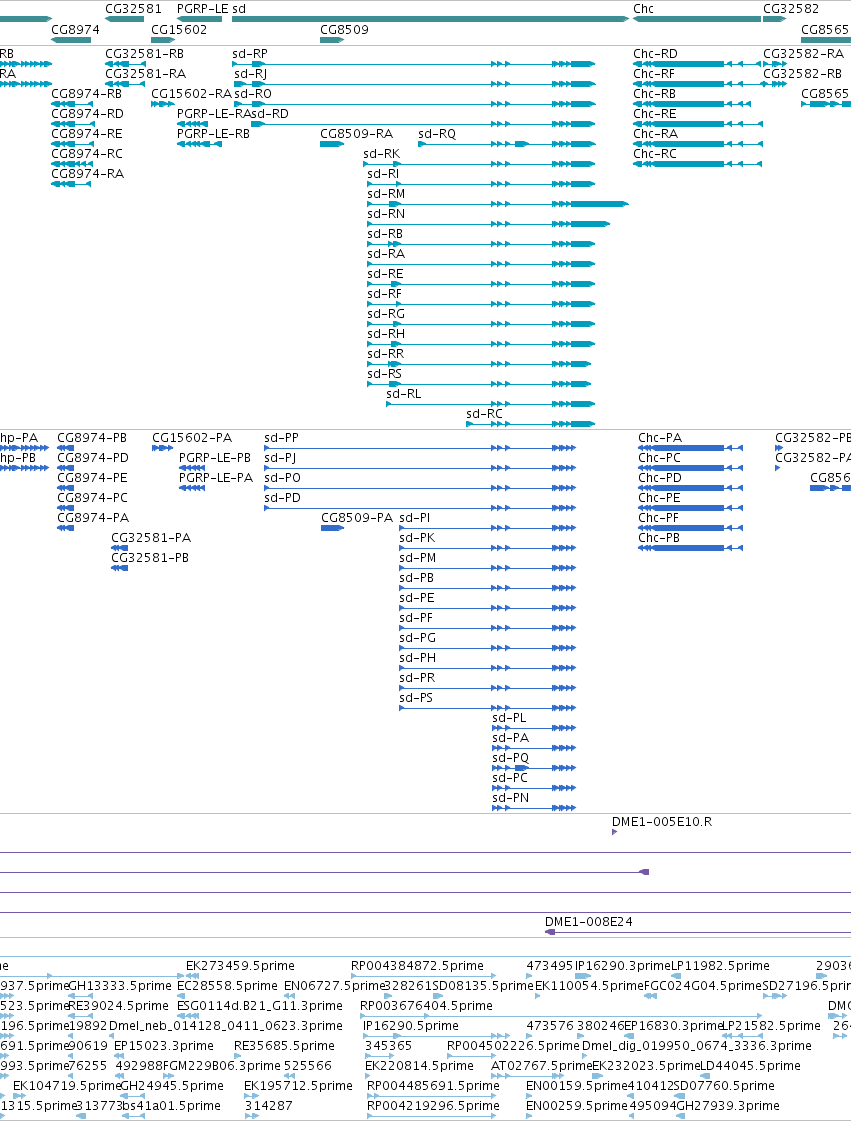Select transcript sd-RQ
Viewport: 851px width, 1121px height.
point(507,144)
